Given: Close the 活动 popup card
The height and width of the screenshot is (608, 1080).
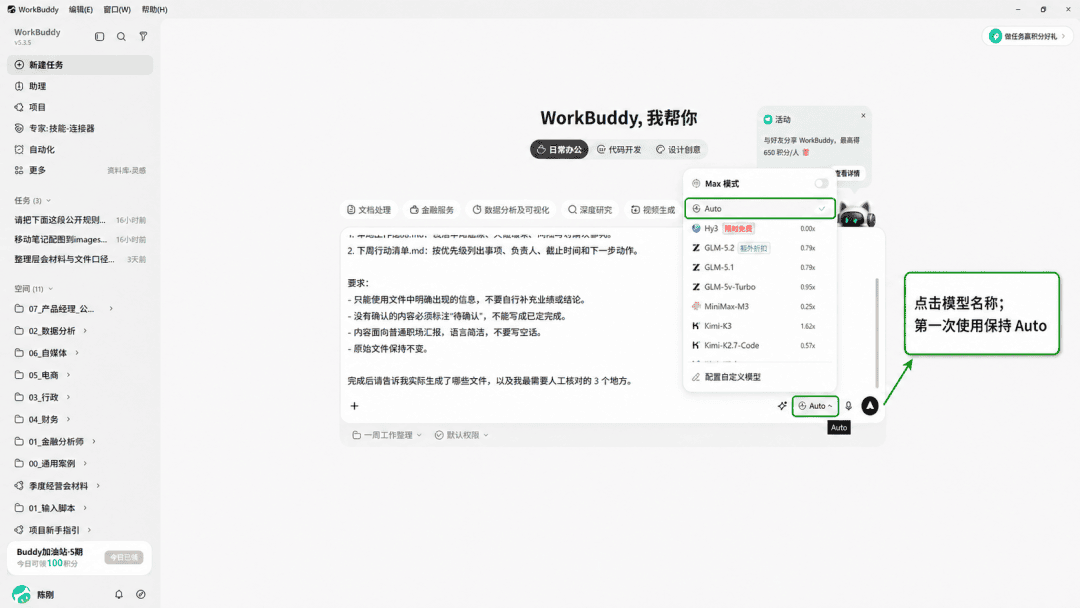Looking at the screenshot, I should (x=863, y=116).
